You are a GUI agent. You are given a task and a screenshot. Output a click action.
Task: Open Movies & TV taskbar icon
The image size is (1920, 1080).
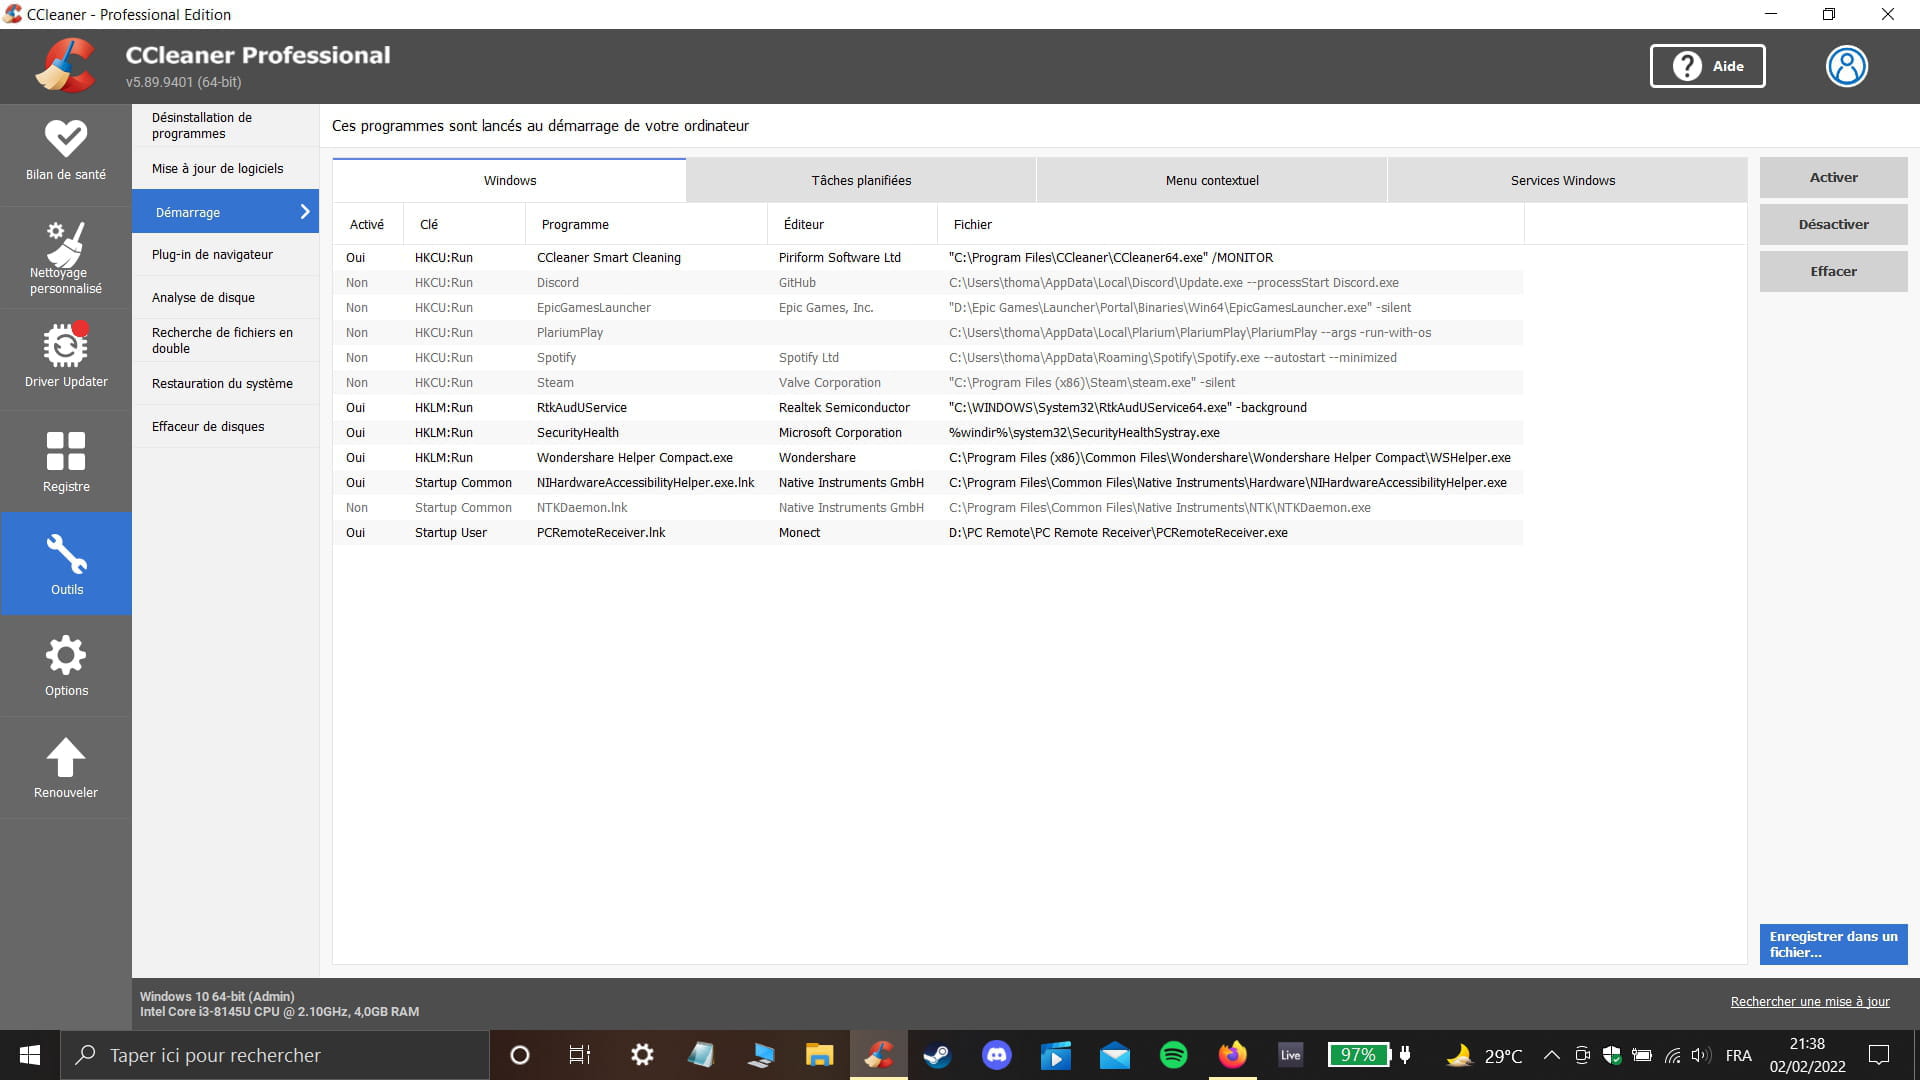(x=1055, y=1055)
